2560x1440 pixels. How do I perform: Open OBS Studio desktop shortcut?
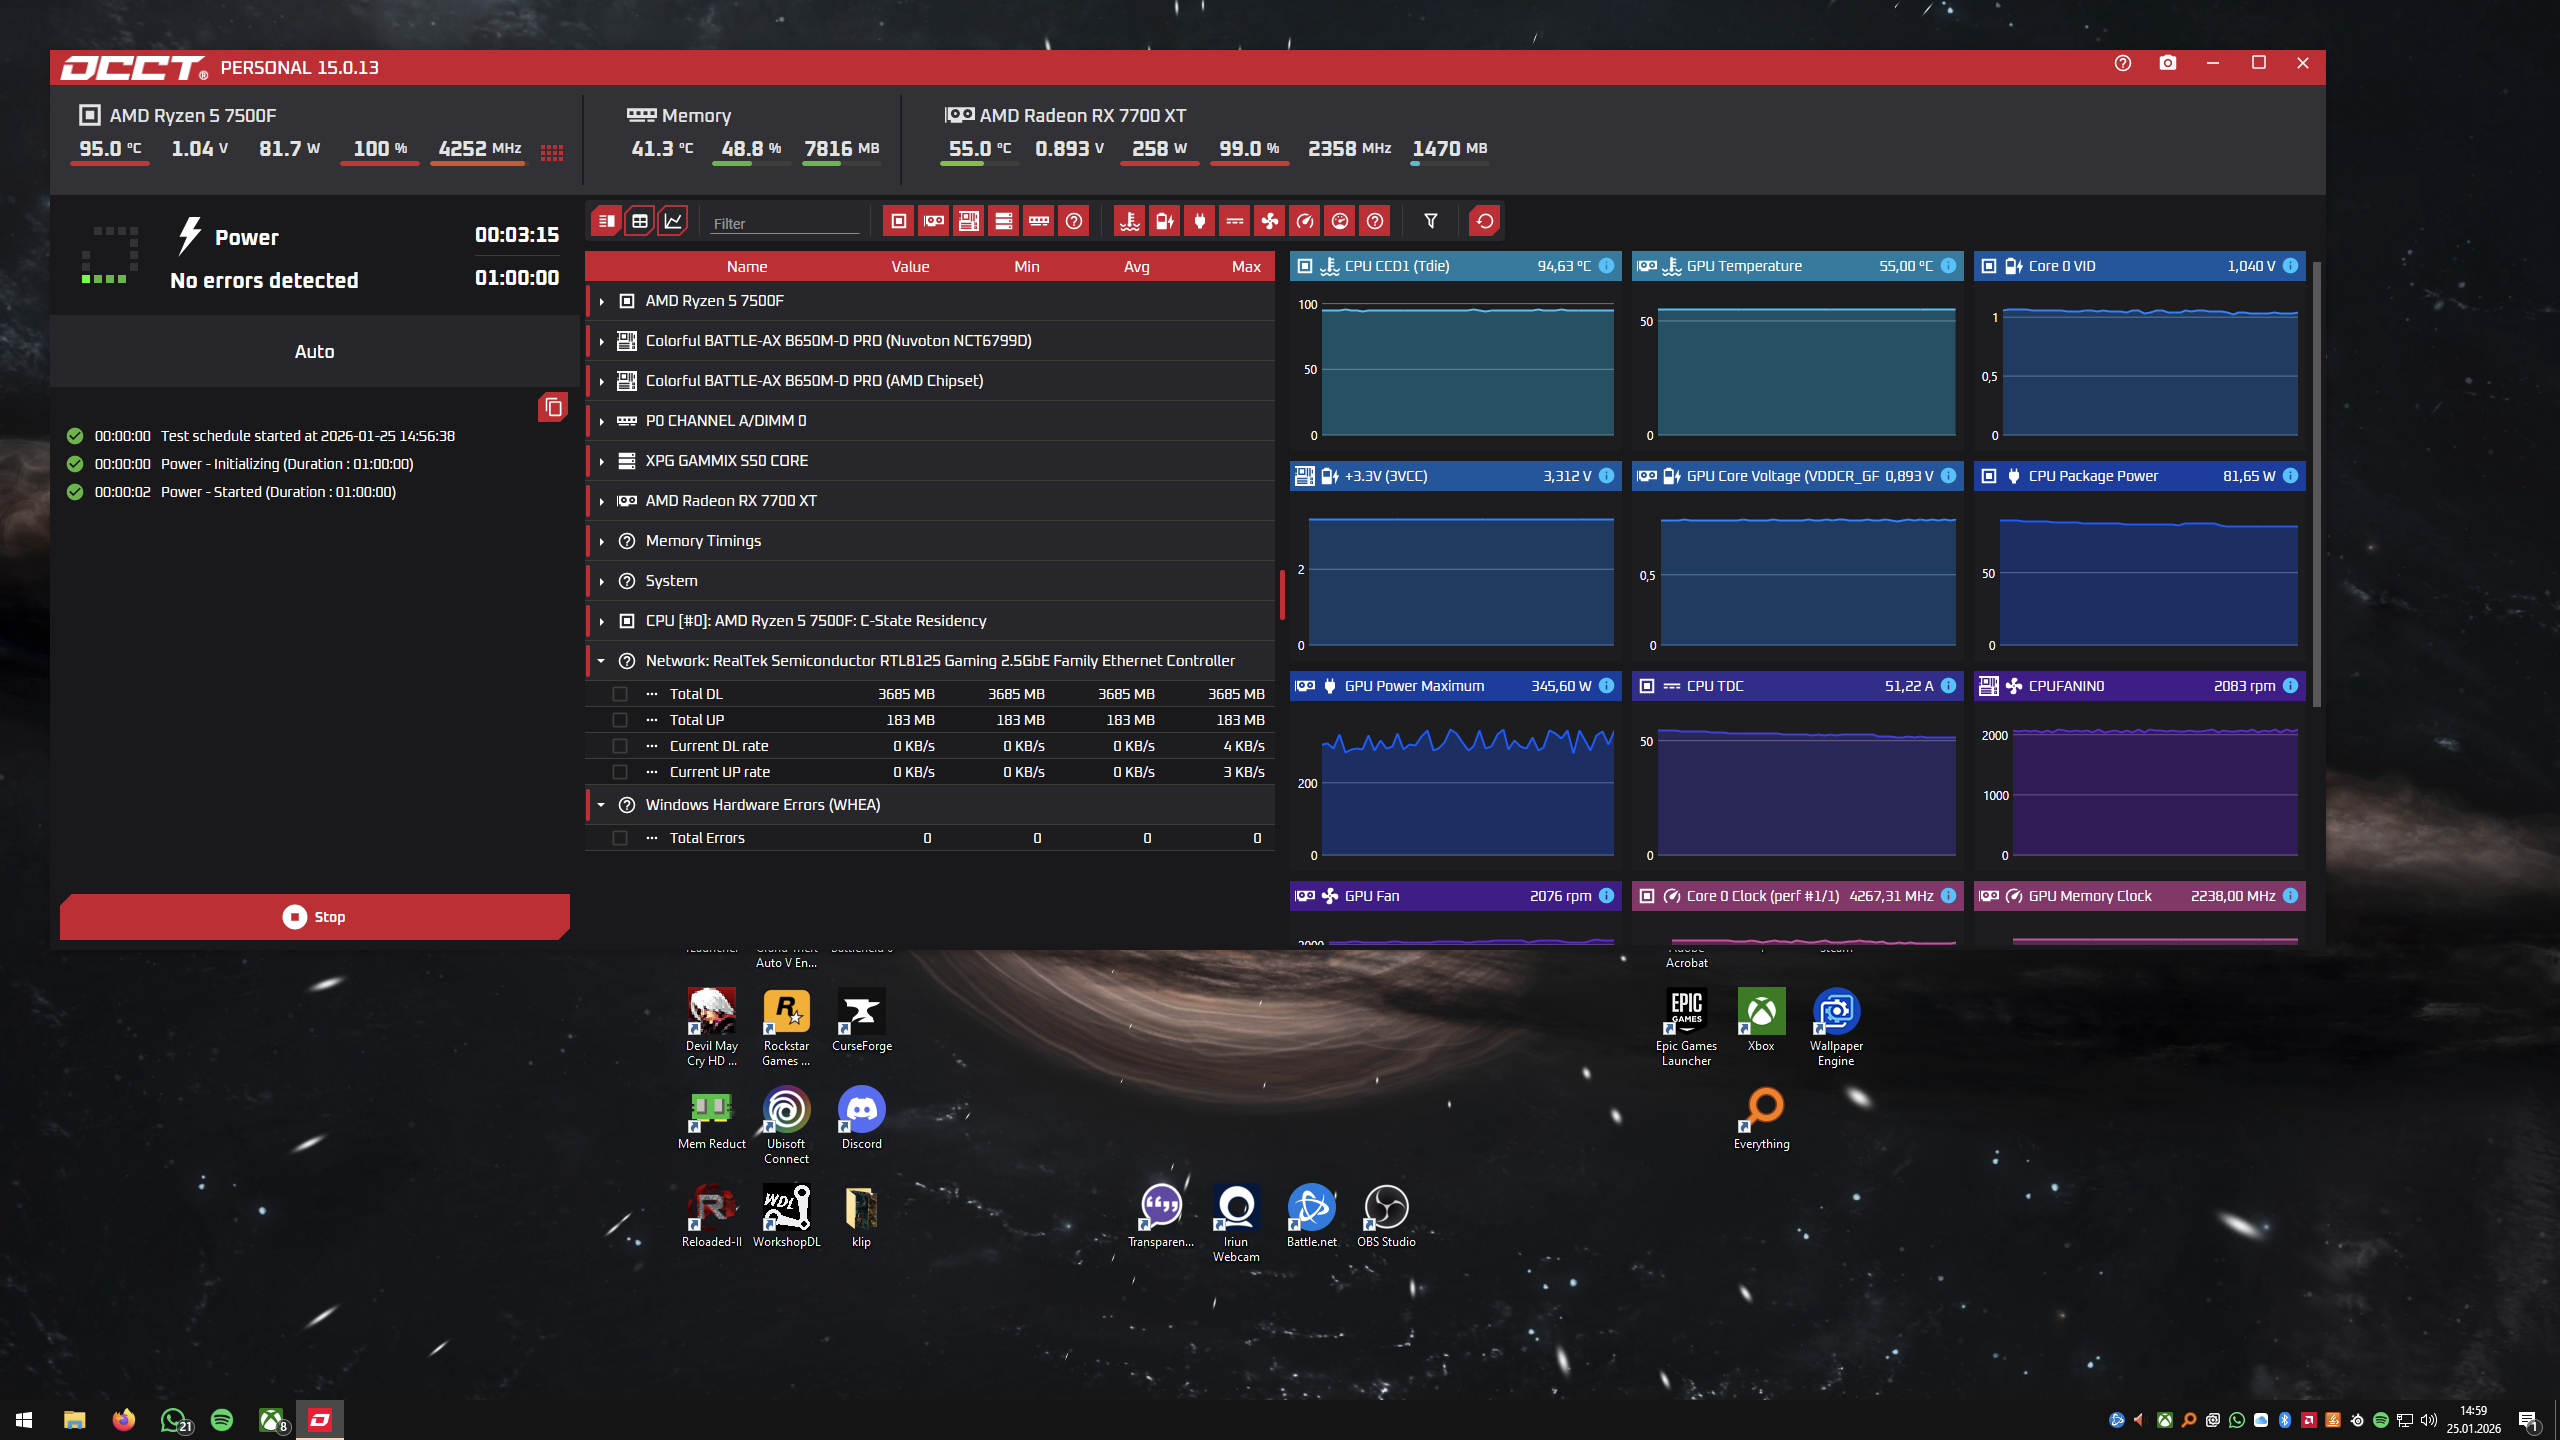(x=1386, y=1216)
